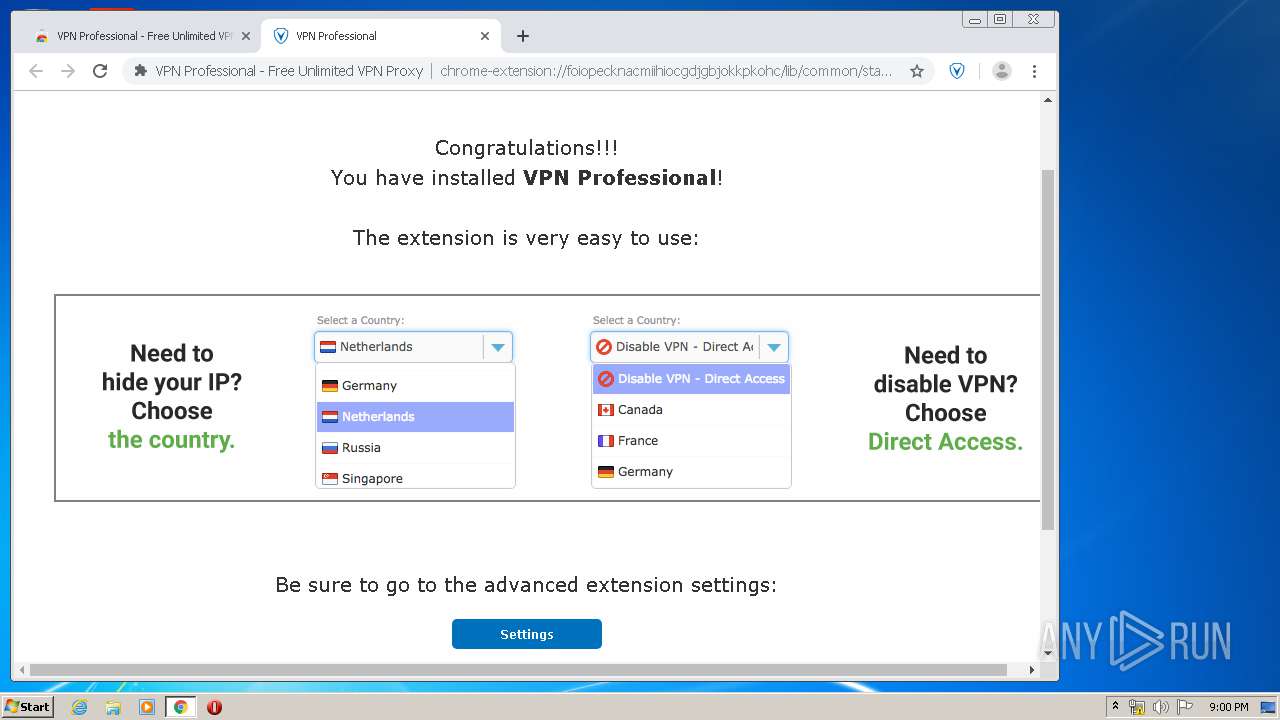Select Disable VPN - Direct Access option
Screen dimensions: 1280x720
point(691,379)
